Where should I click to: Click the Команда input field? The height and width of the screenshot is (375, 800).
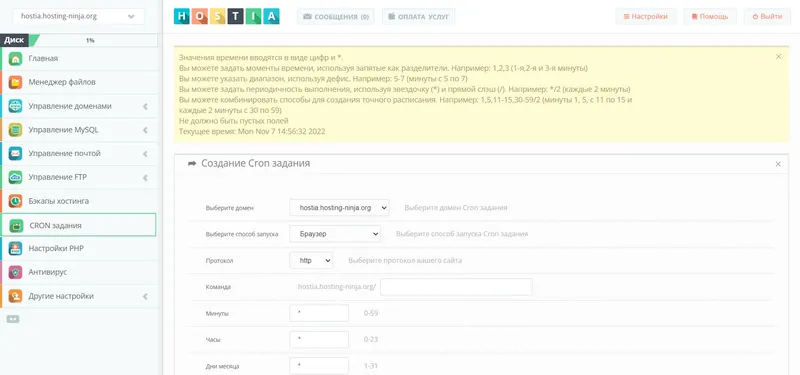click(456, 287)
